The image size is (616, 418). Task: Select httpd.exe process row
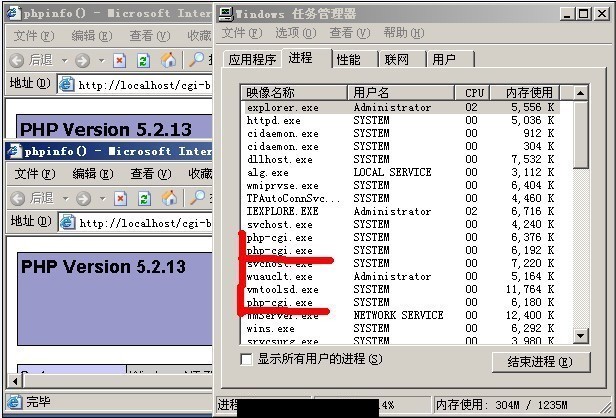tap(400, 121)
